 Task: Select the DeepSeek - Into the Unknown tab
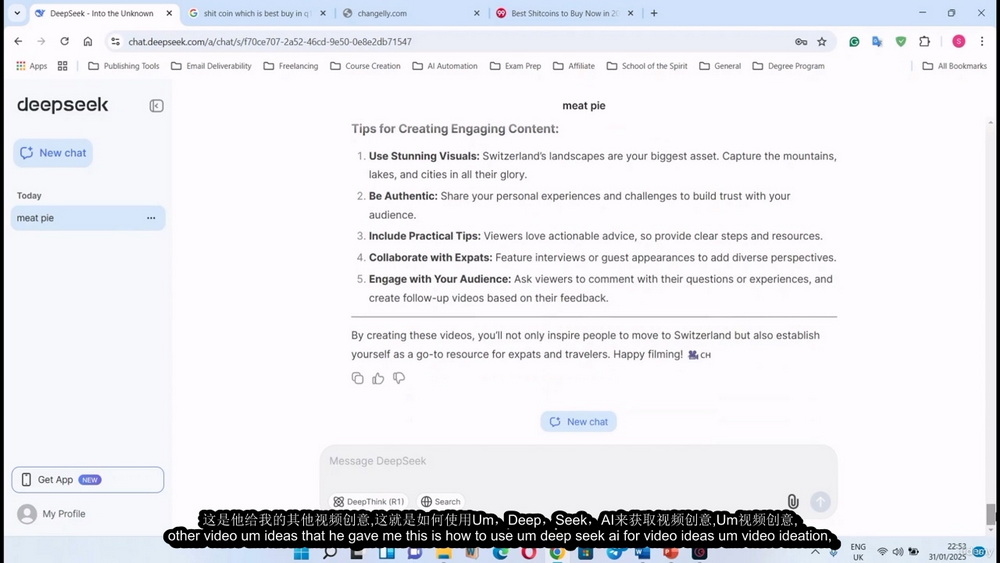coord(102,13)
